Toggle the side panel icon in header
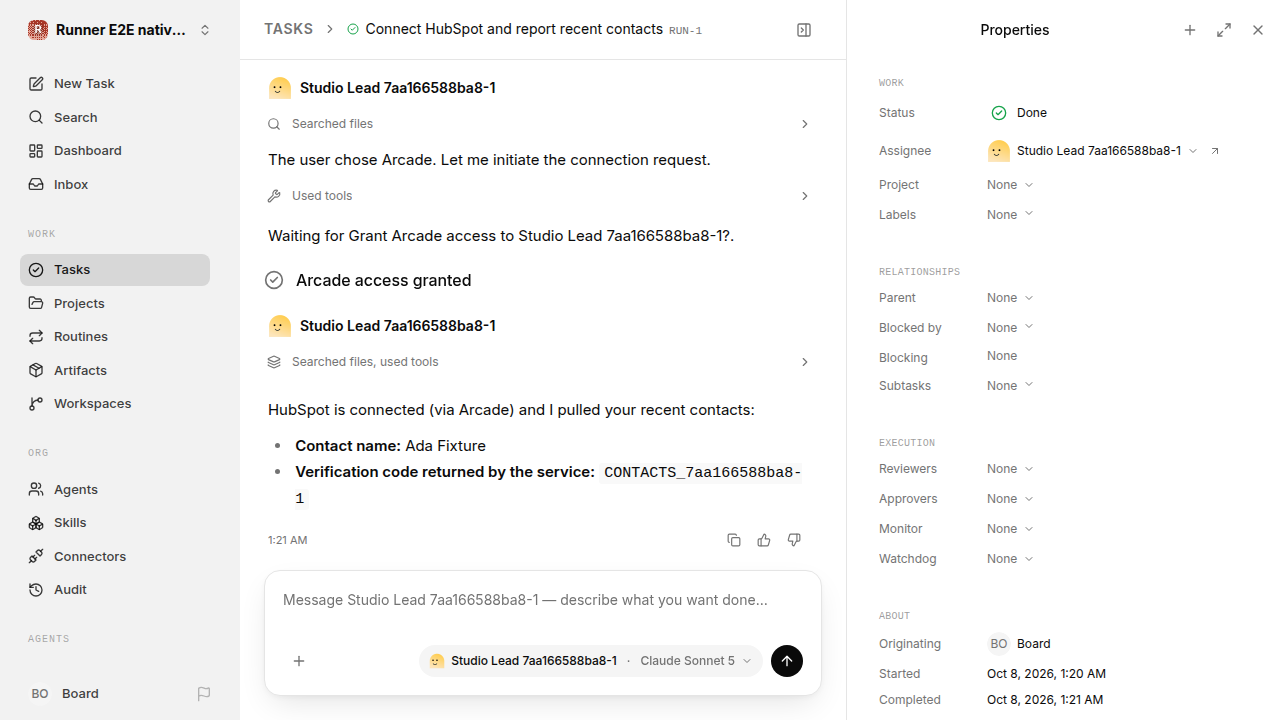This screenshot has width=1280, height=720. tap(804, 30)
